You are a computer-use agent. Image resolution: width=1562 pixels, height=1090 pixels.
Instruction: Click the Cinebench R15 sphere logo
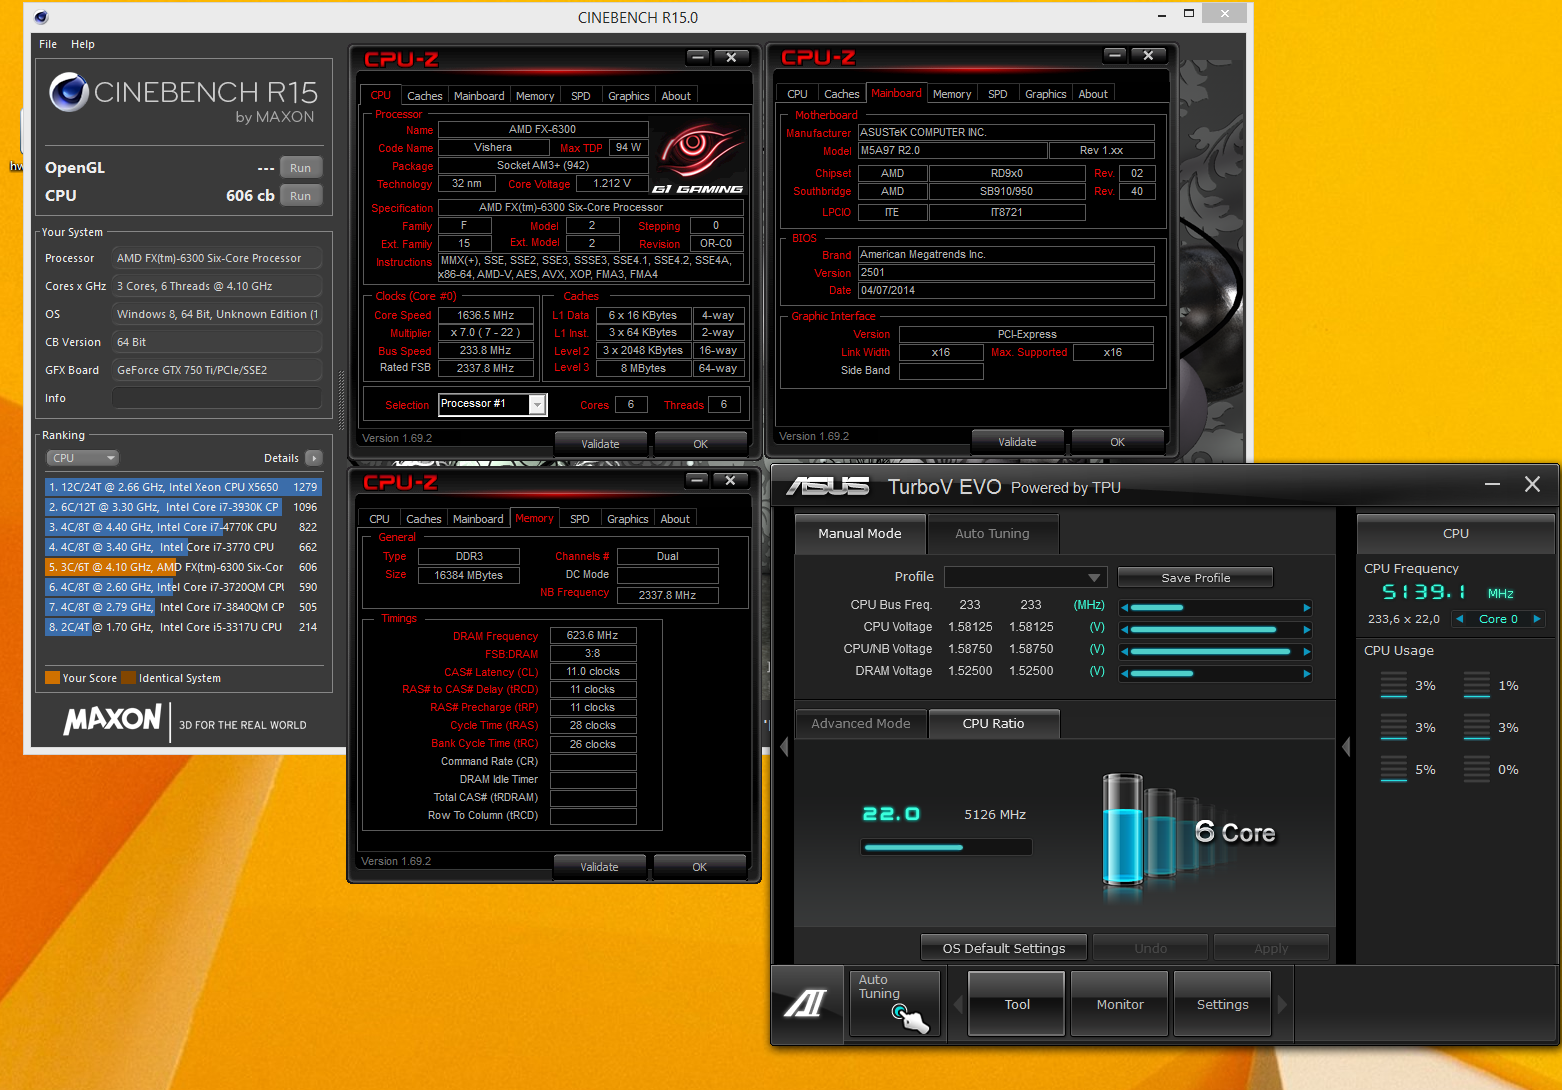pyautogui.click(x=69, y=92)
